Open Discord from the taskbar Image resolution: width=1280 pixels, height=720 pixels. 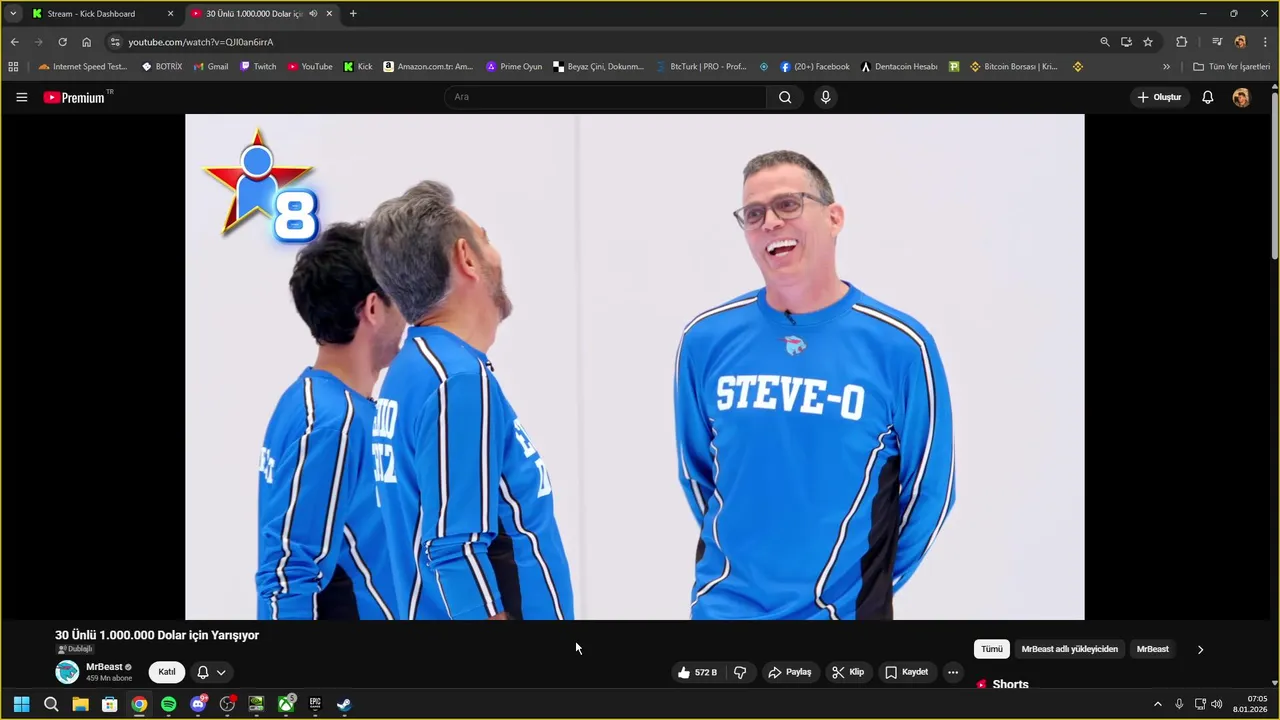pyautogui.click(x=198, y=704)
